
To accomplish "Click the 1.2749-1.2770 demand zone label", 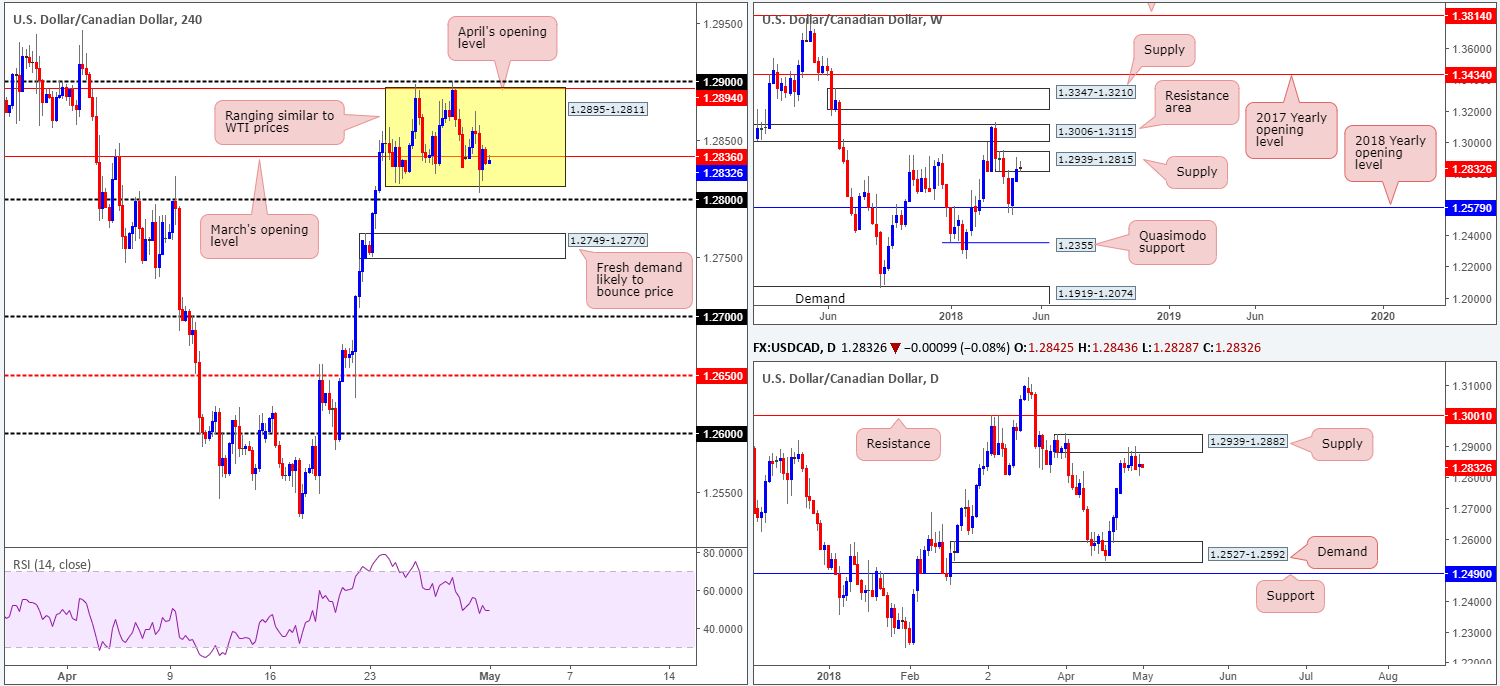I will point(606,241).
